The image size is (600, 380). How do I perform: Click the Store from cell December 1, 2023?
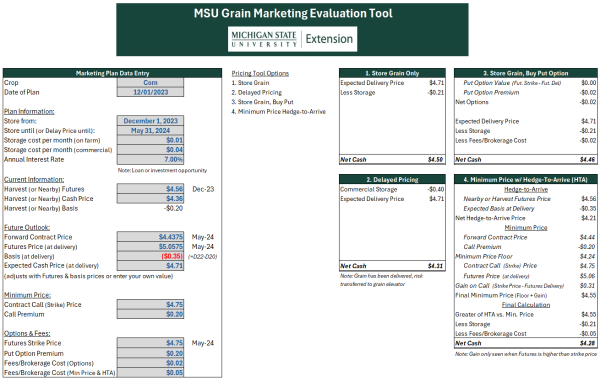[x=150, y=121]
